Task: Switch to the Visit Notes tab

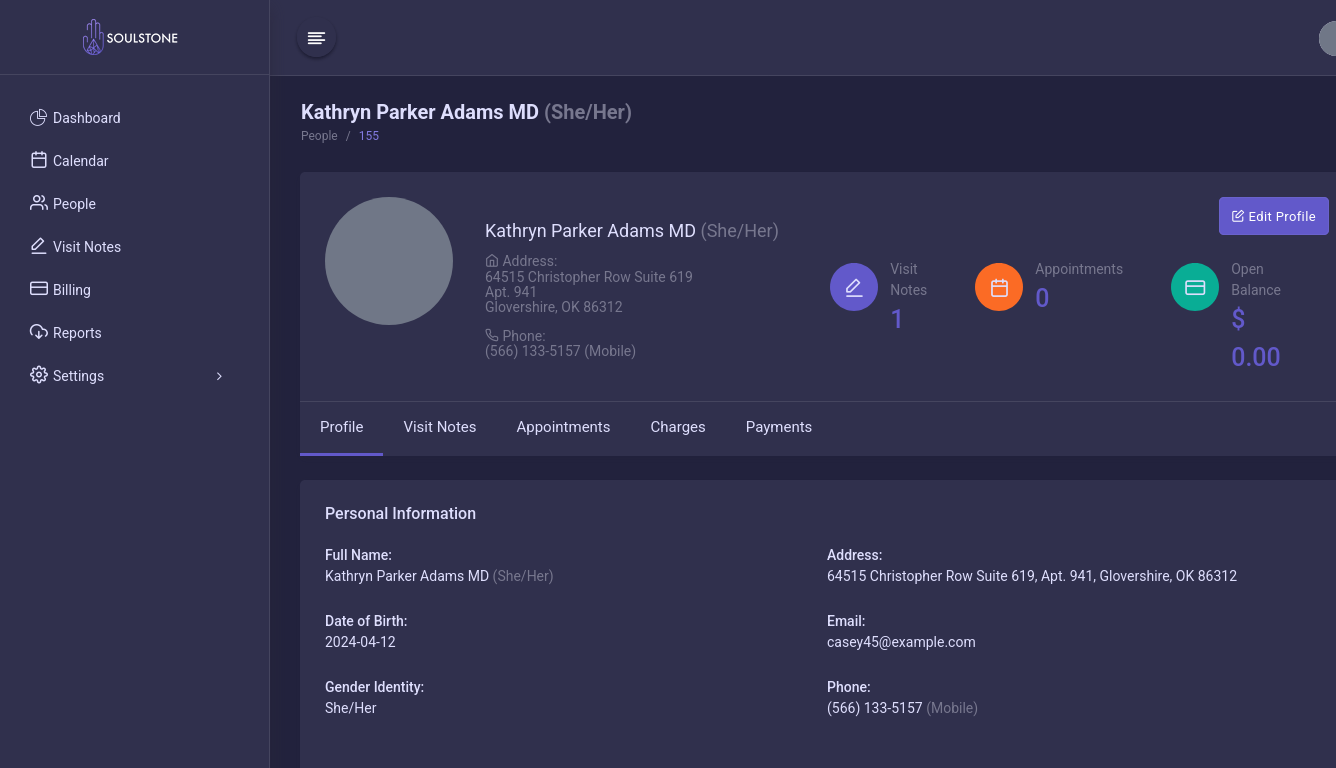Action: (439, 427)
